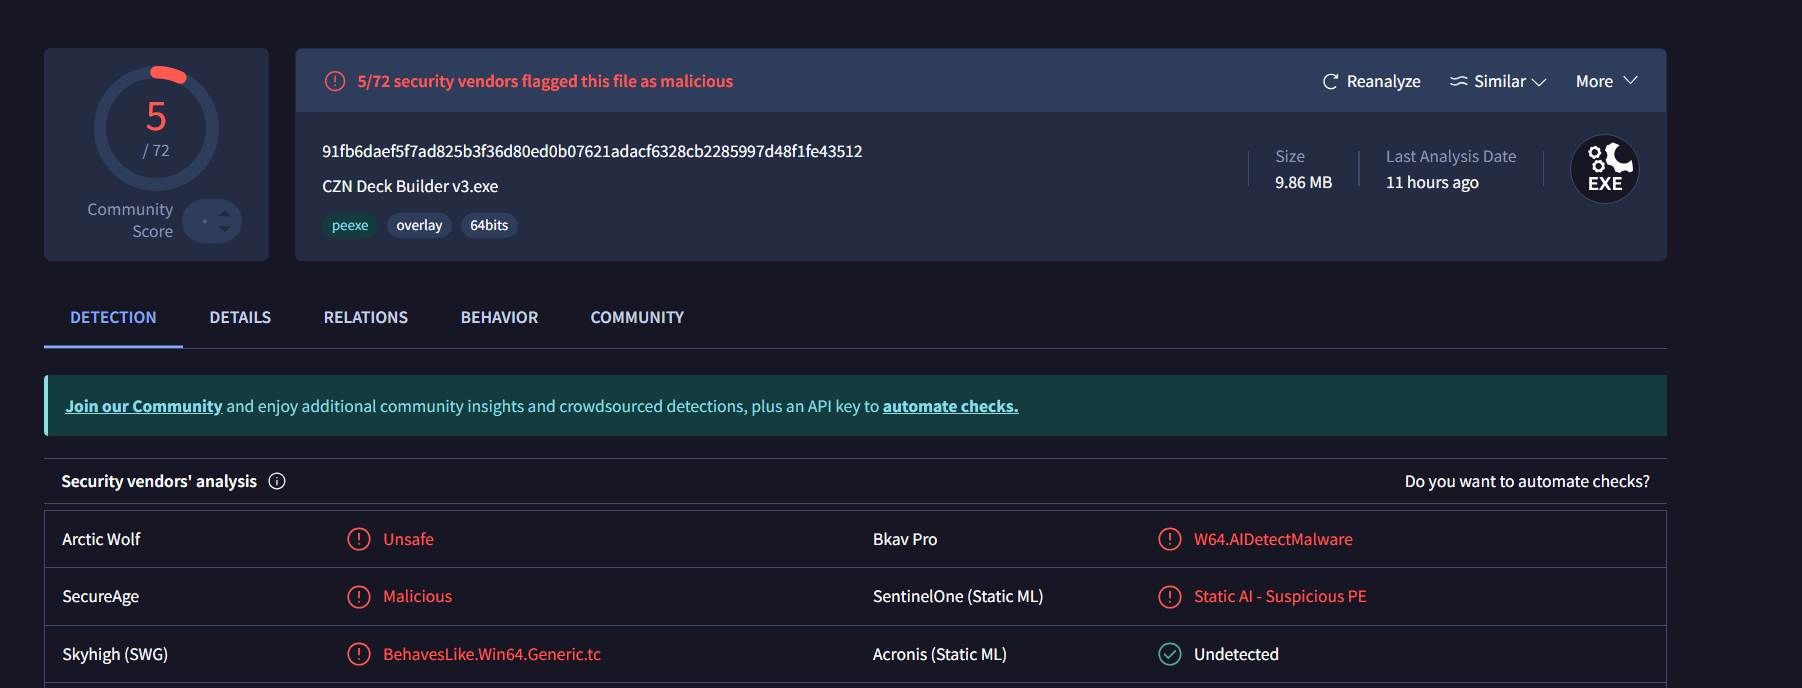Click the Static AI - Suspicious PE result

point(1280,597)
